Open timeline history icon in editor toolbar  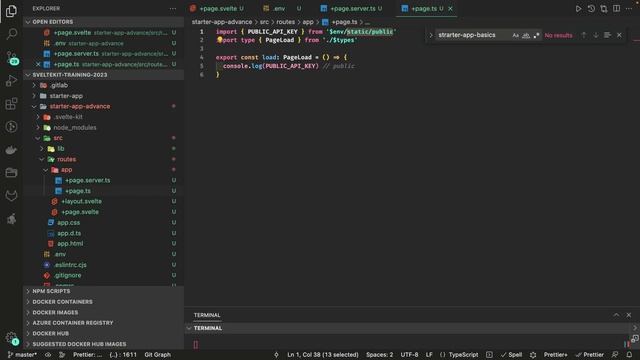591,9
